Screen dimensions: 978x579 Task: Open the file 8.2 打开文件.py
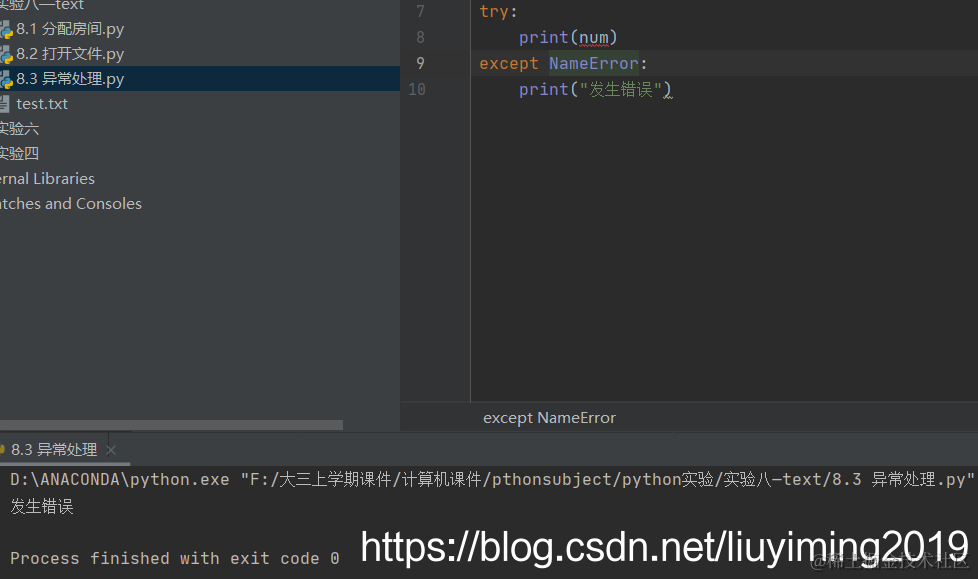click(70, 54)
